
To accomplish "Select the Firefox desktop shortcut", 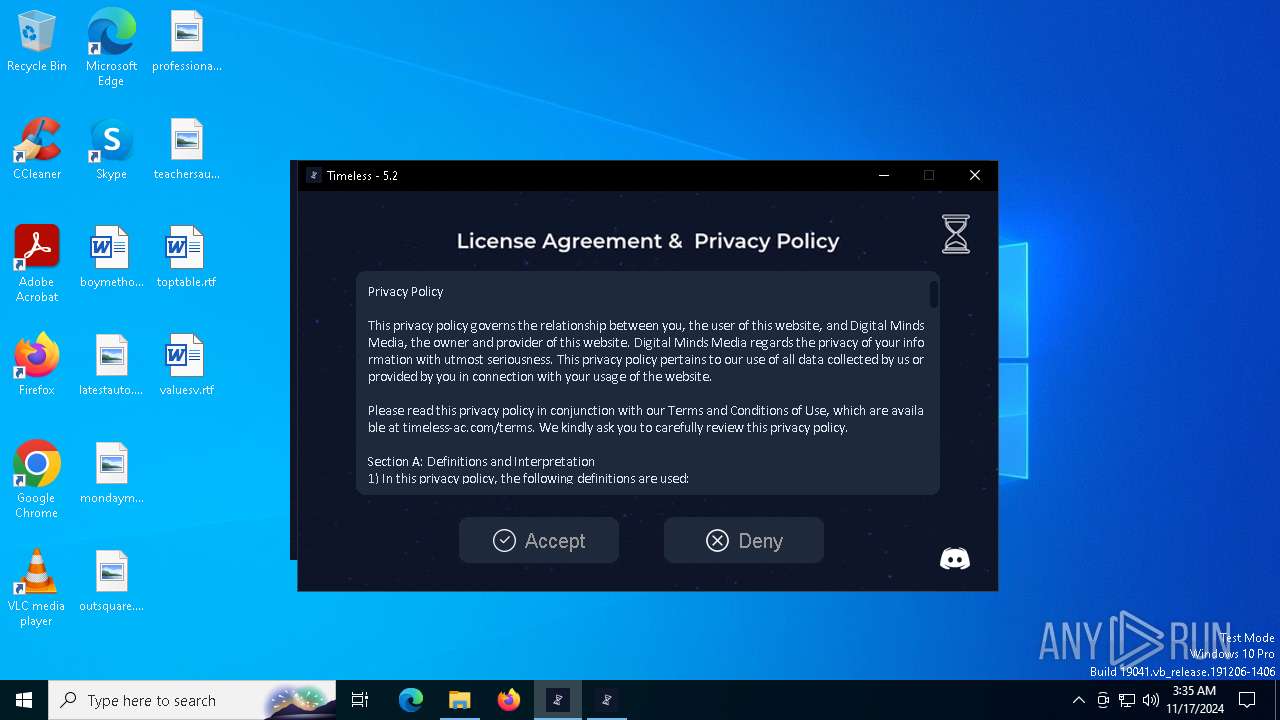I will click(37, 365).
